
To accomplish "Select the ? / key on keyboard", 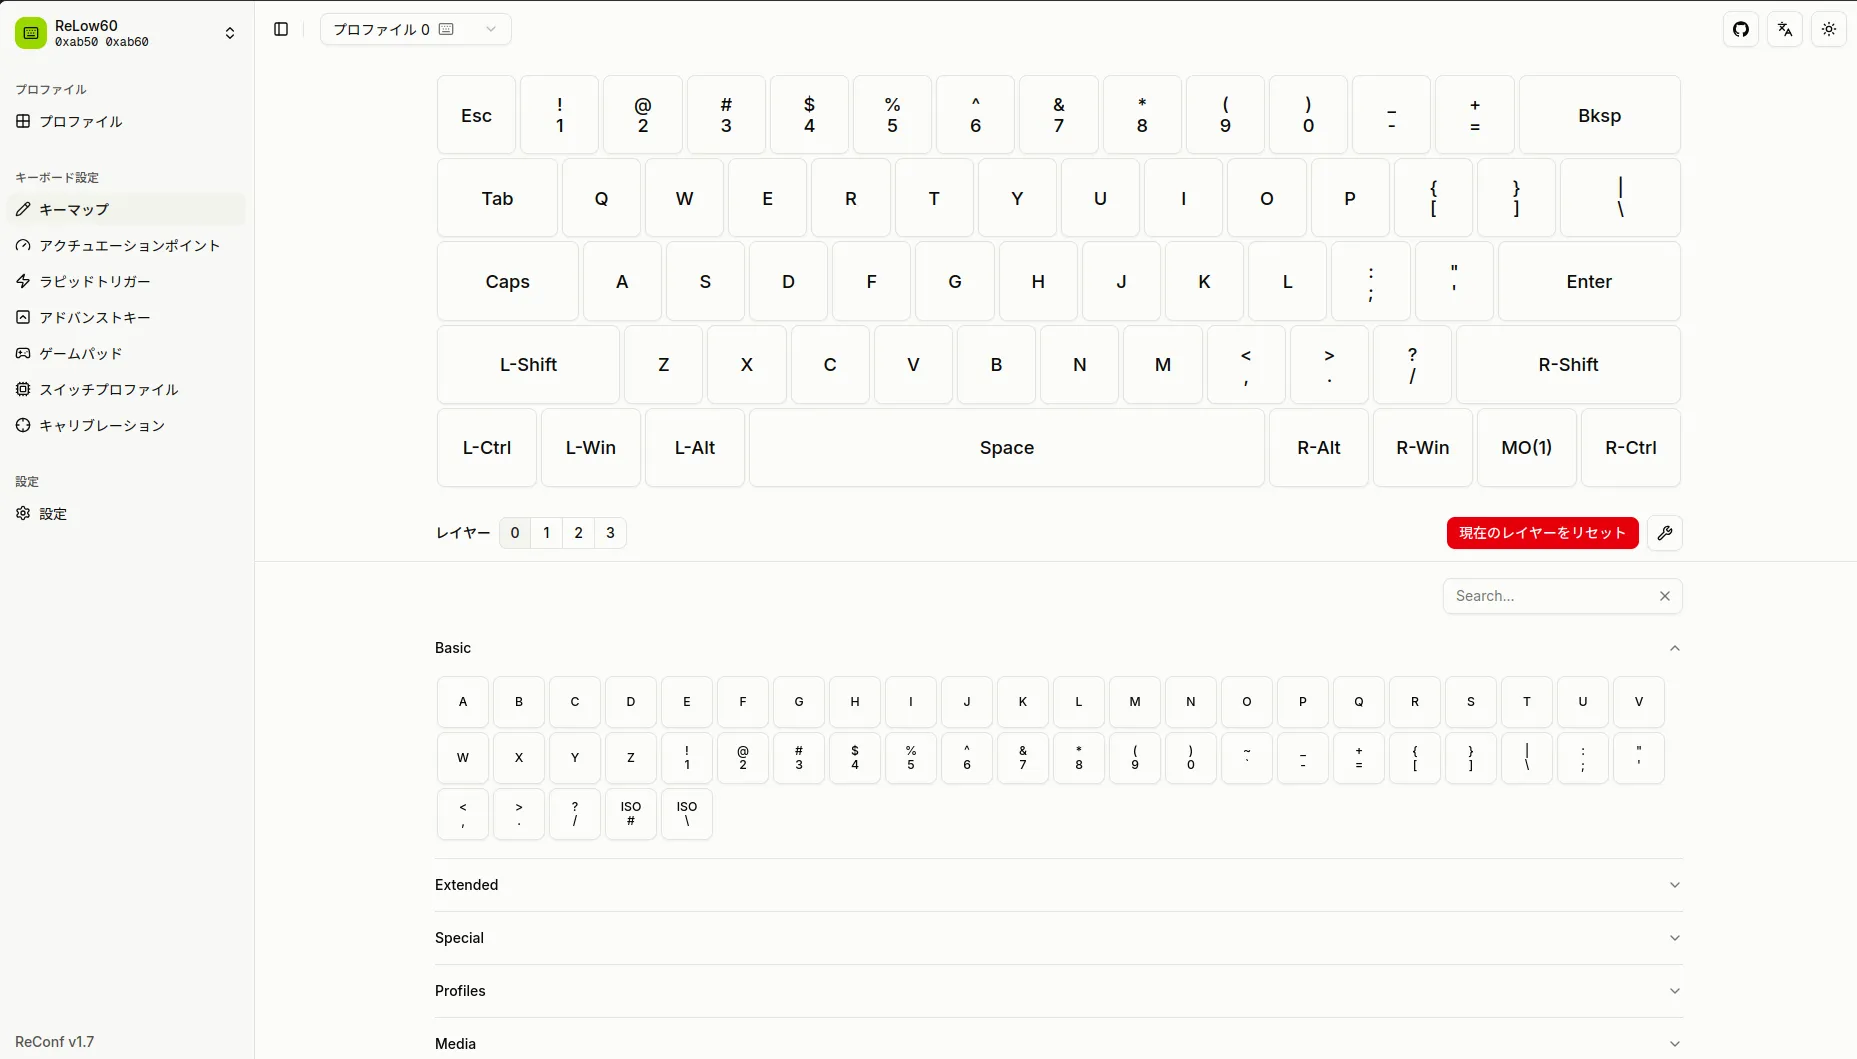I will coord(1412,364).
